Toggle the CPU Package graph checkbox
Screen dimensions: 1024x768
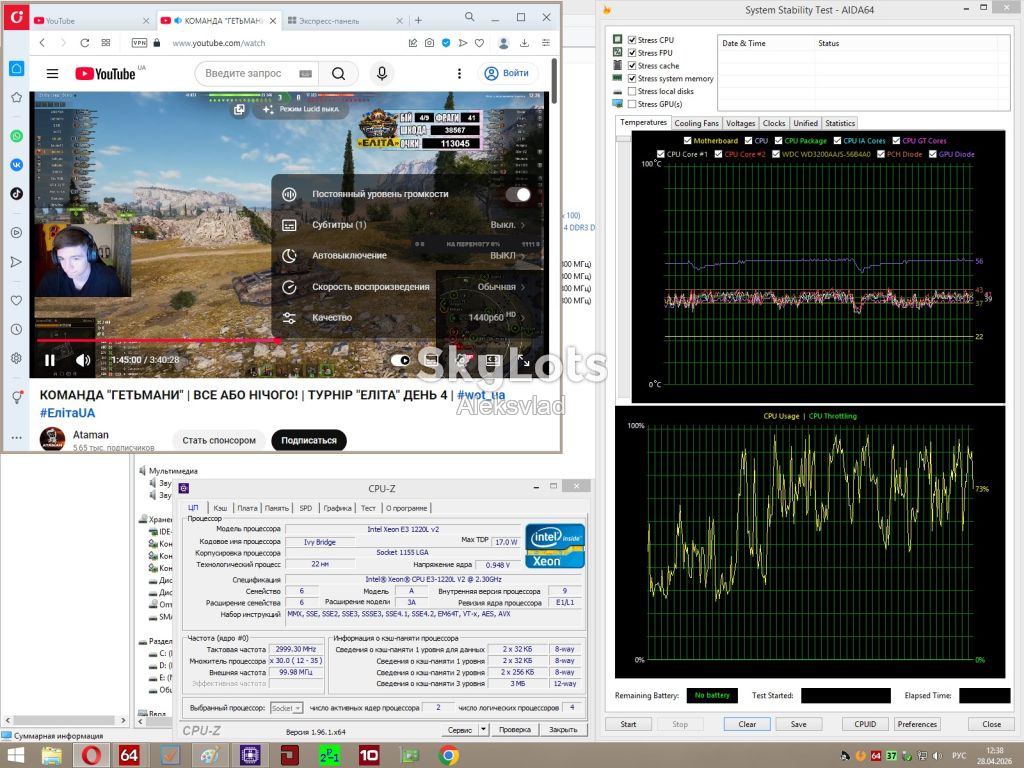pyautogui.click(x=778, y=140)
